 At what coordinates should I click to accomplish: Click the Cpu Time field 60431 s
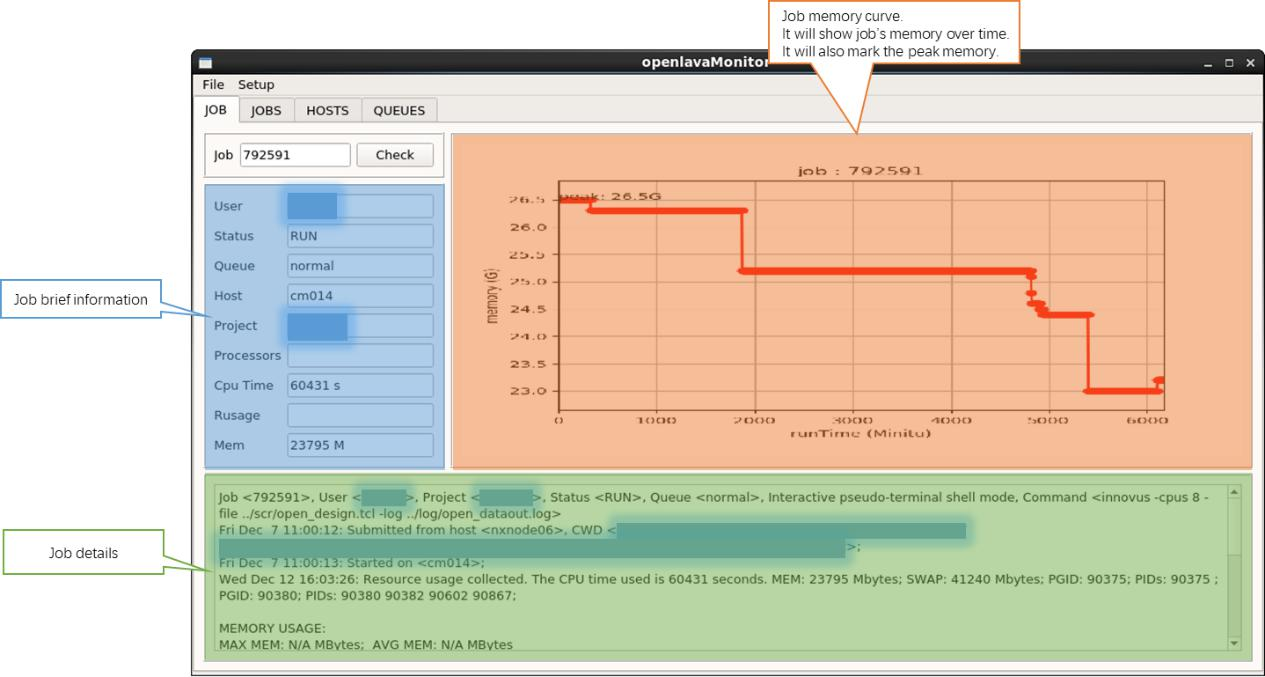click(360, 385)
